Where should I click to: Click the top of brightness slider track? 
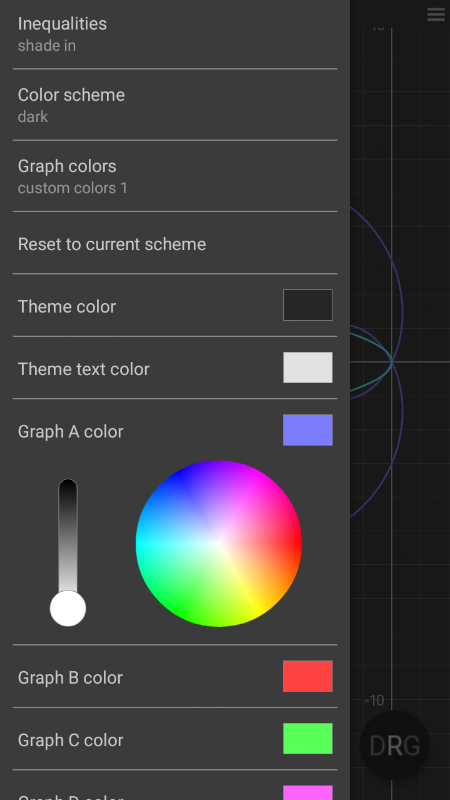coord(68,485)
